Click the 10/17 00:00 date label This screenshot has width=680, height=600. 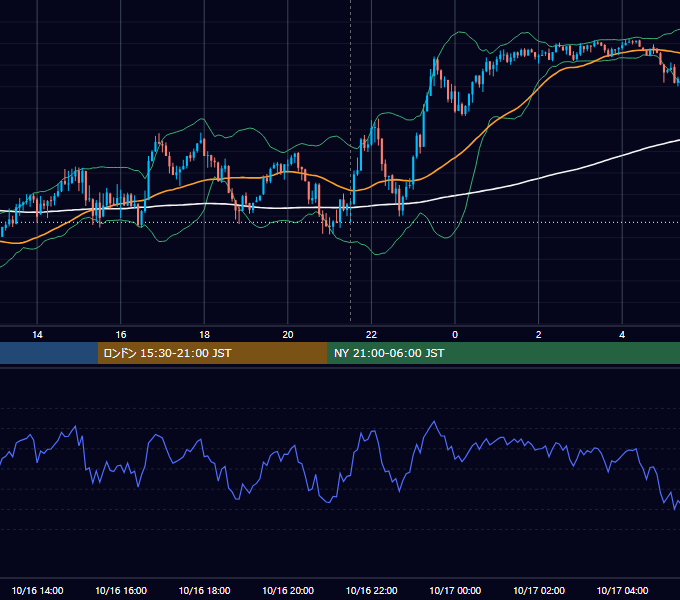[455, 590]
